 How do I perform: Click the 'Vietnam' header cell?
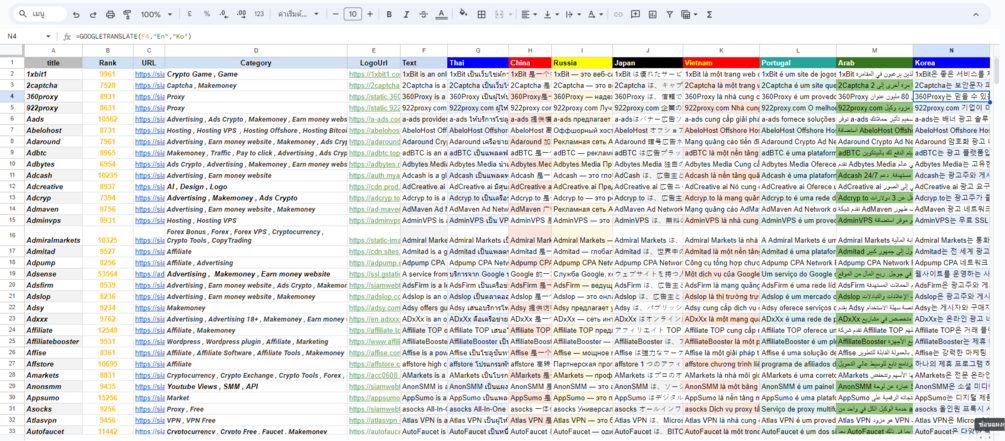(722, 63)
